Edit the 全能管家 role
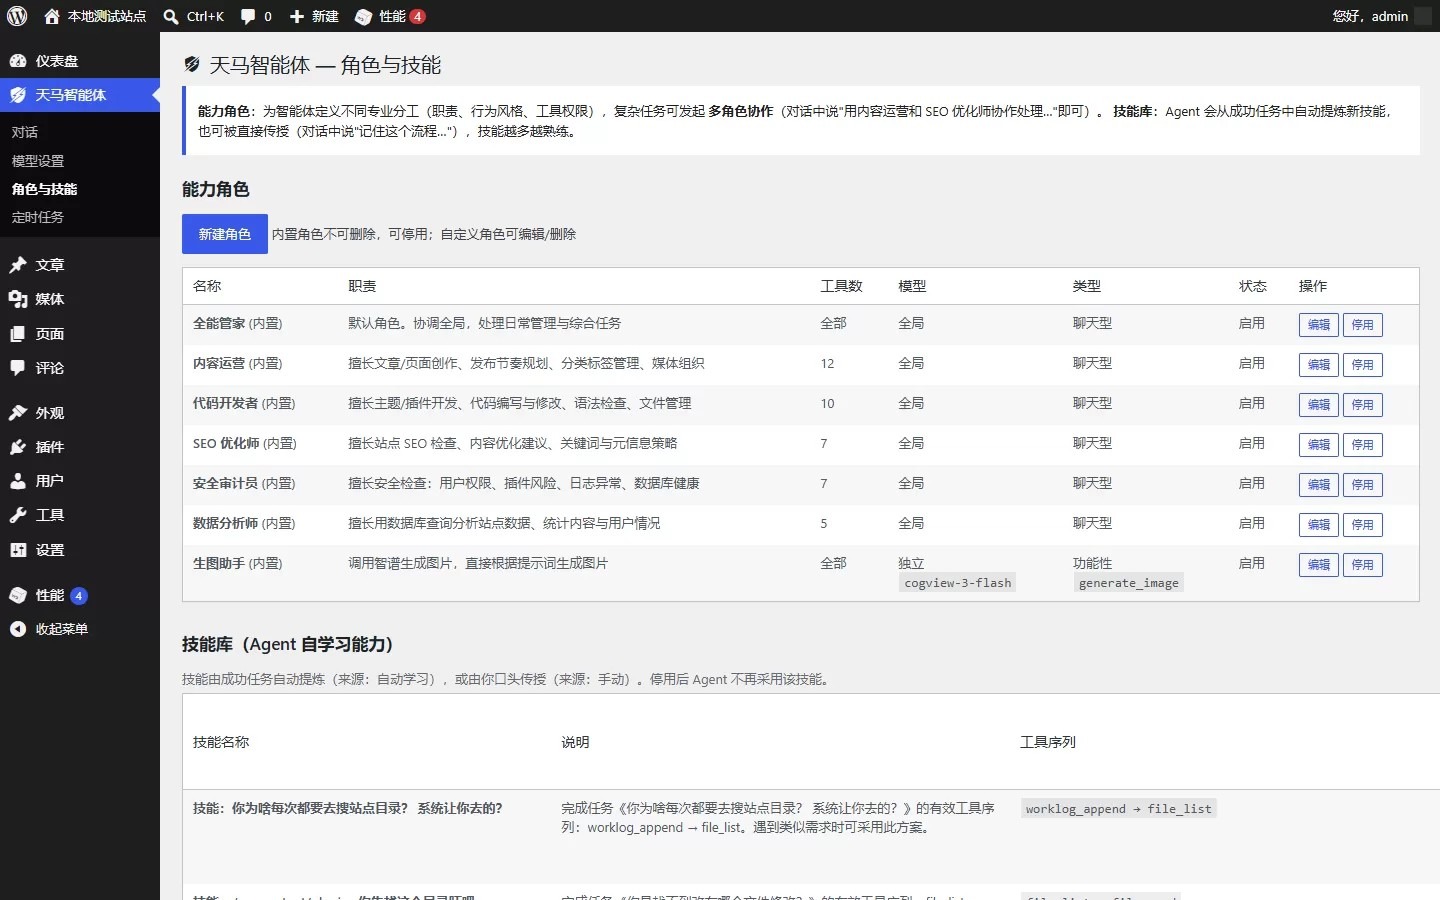 [x=1319, y=325]
